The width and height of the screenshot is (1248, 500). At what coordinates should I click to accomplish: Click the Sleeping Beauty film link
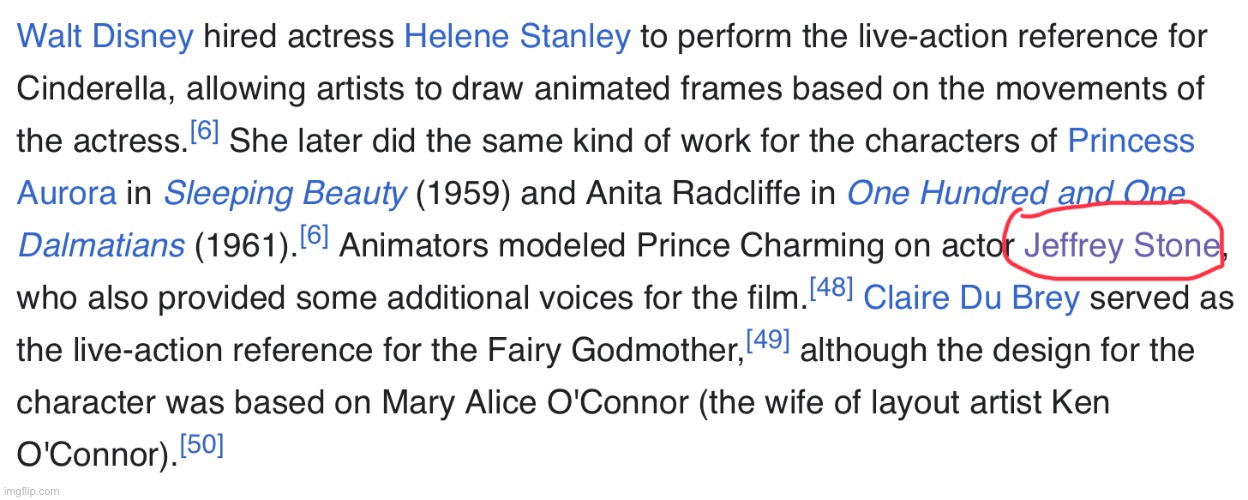point(284,193)
